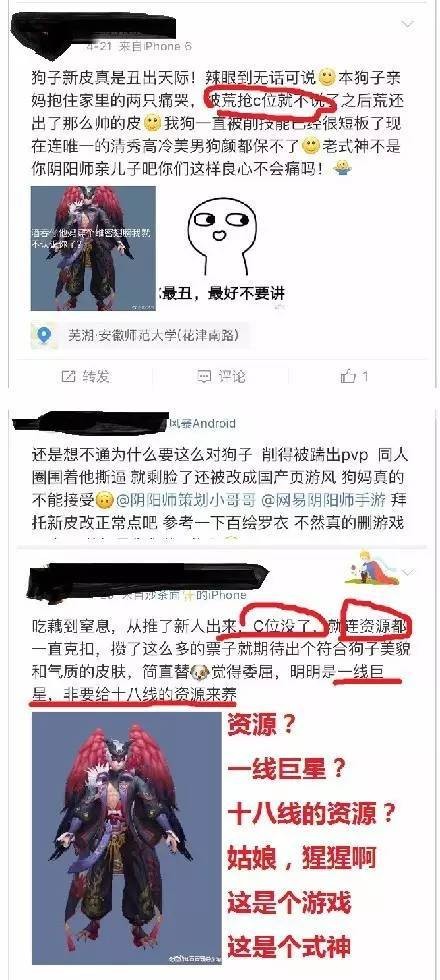440x980 pixels.
Task: Open the first post's chevron options menu
Action: [407, 25]
